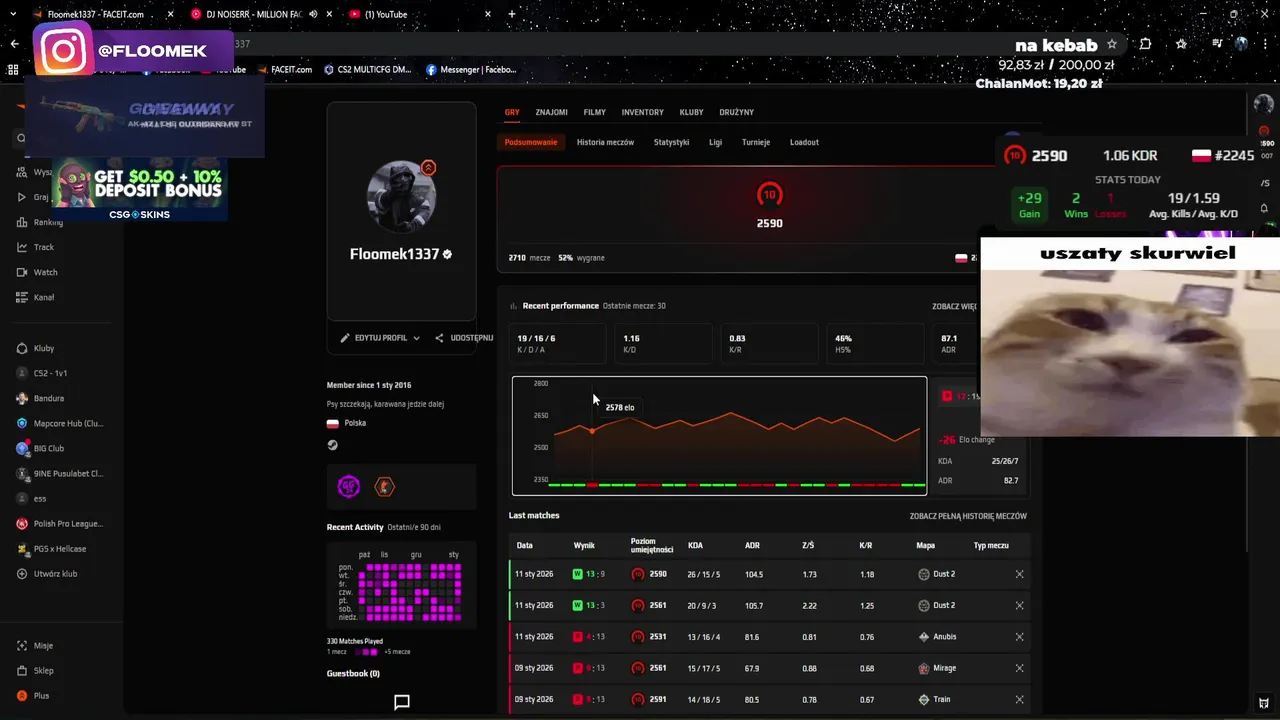This screenshot has width=1280, height=720.
Task: Open Misje missions icon
Action: [x=22, y=645]
